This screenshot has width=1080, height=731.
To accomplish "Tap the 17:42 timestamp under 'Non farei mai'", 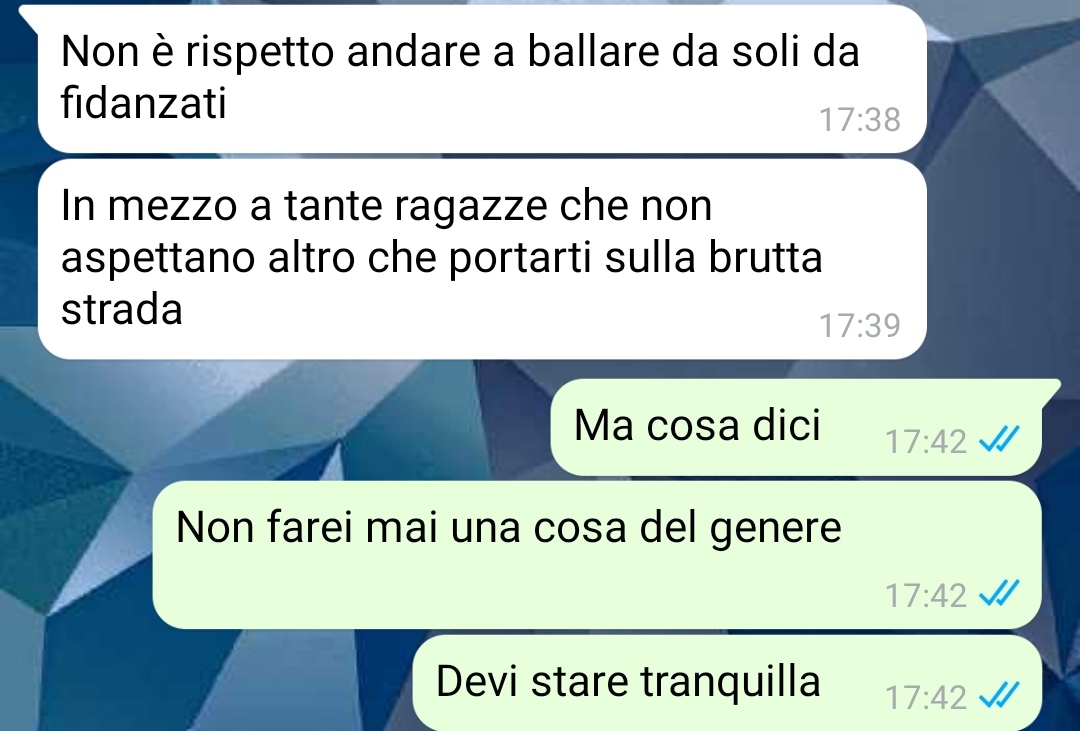I will pos(926,595).
